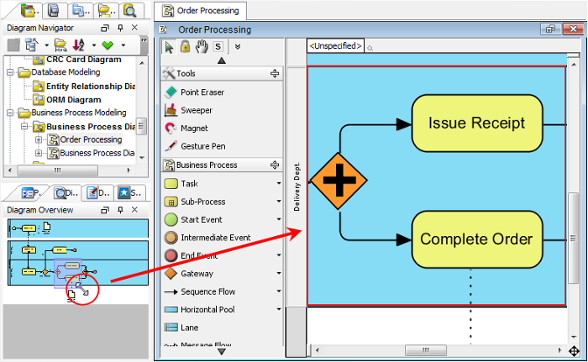This screenshot has width=588, height=362.
Task: Switch to the P.. lower pane tab
Action: (x=31, y=193)
